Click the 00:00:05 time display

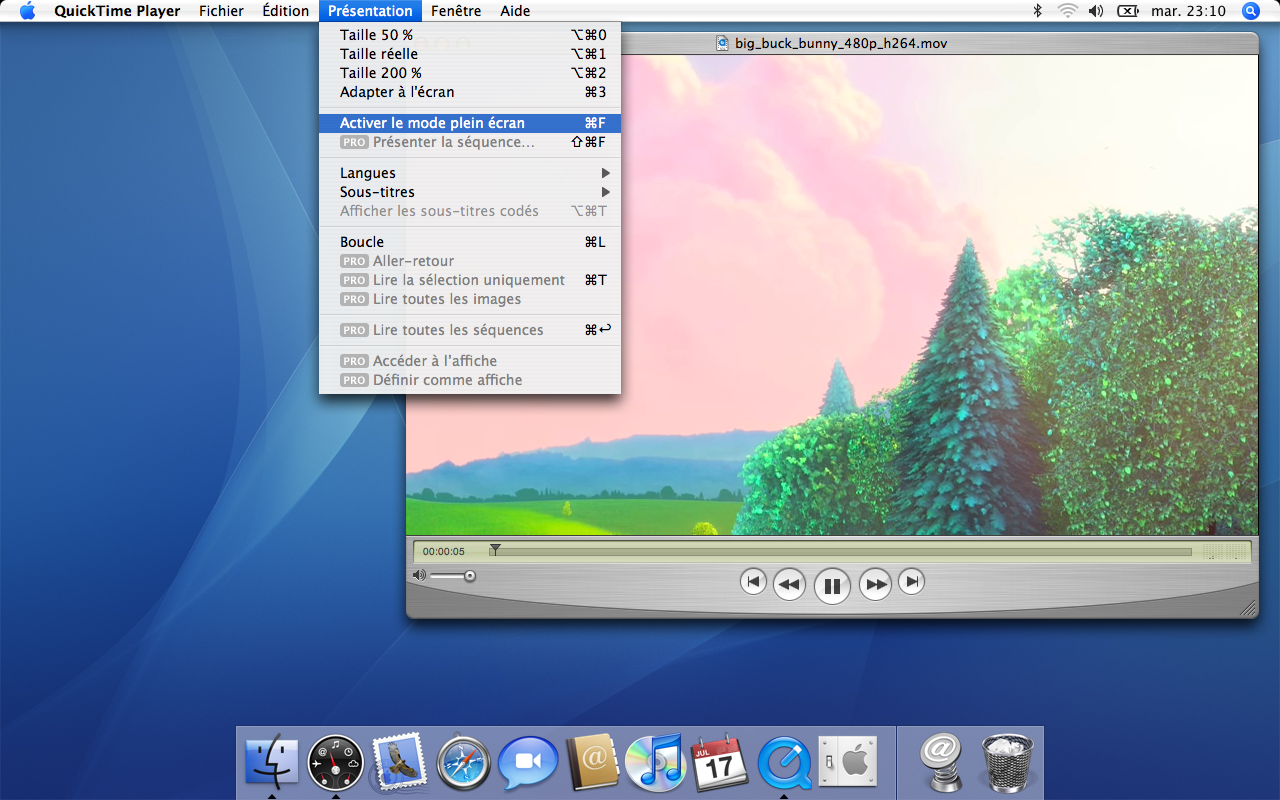coord(444,551)
